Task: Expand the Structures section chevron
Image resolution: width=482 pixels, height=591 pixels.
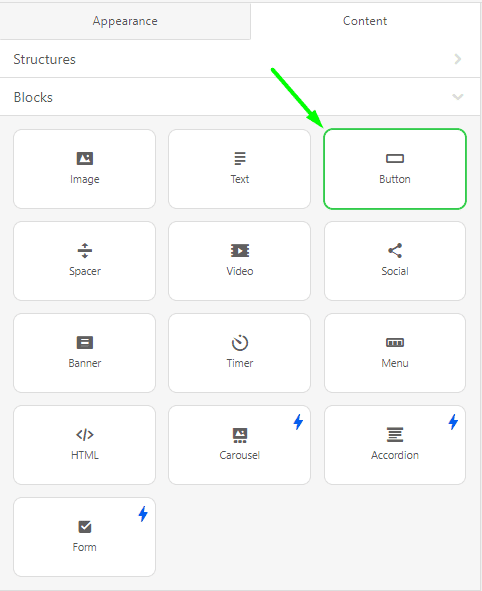Action: coord(458,59)
